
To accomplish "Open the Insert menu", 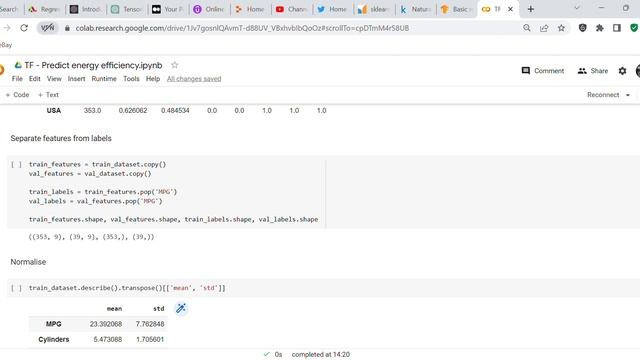I will [x=76, y=79].
